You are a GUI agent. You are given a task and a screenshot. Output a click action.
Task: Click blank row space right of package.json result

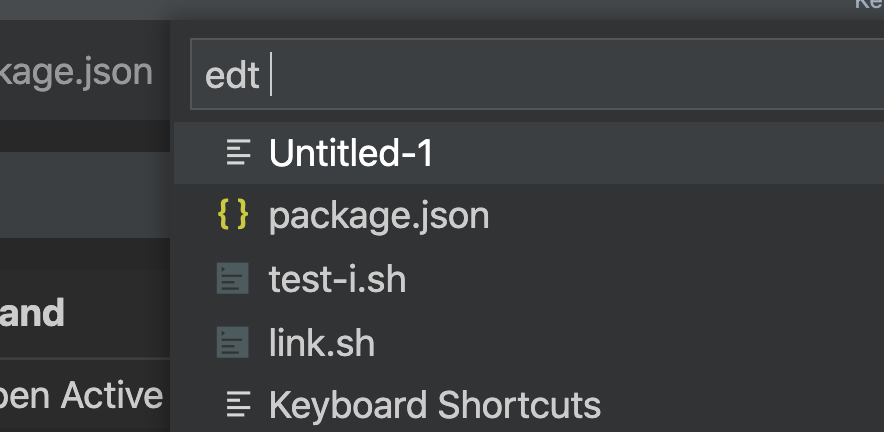tap(680, 215)
